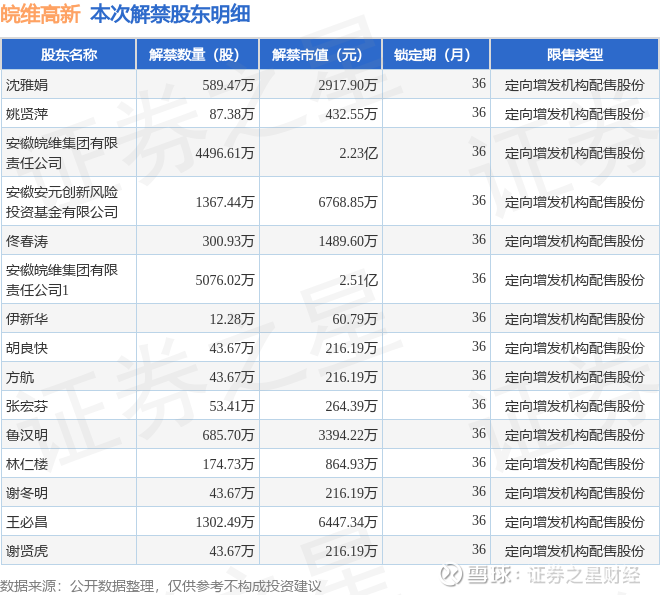Open the 皖维高新 stock title link
The image size is (660, 595).
click(x=40, y=15)
